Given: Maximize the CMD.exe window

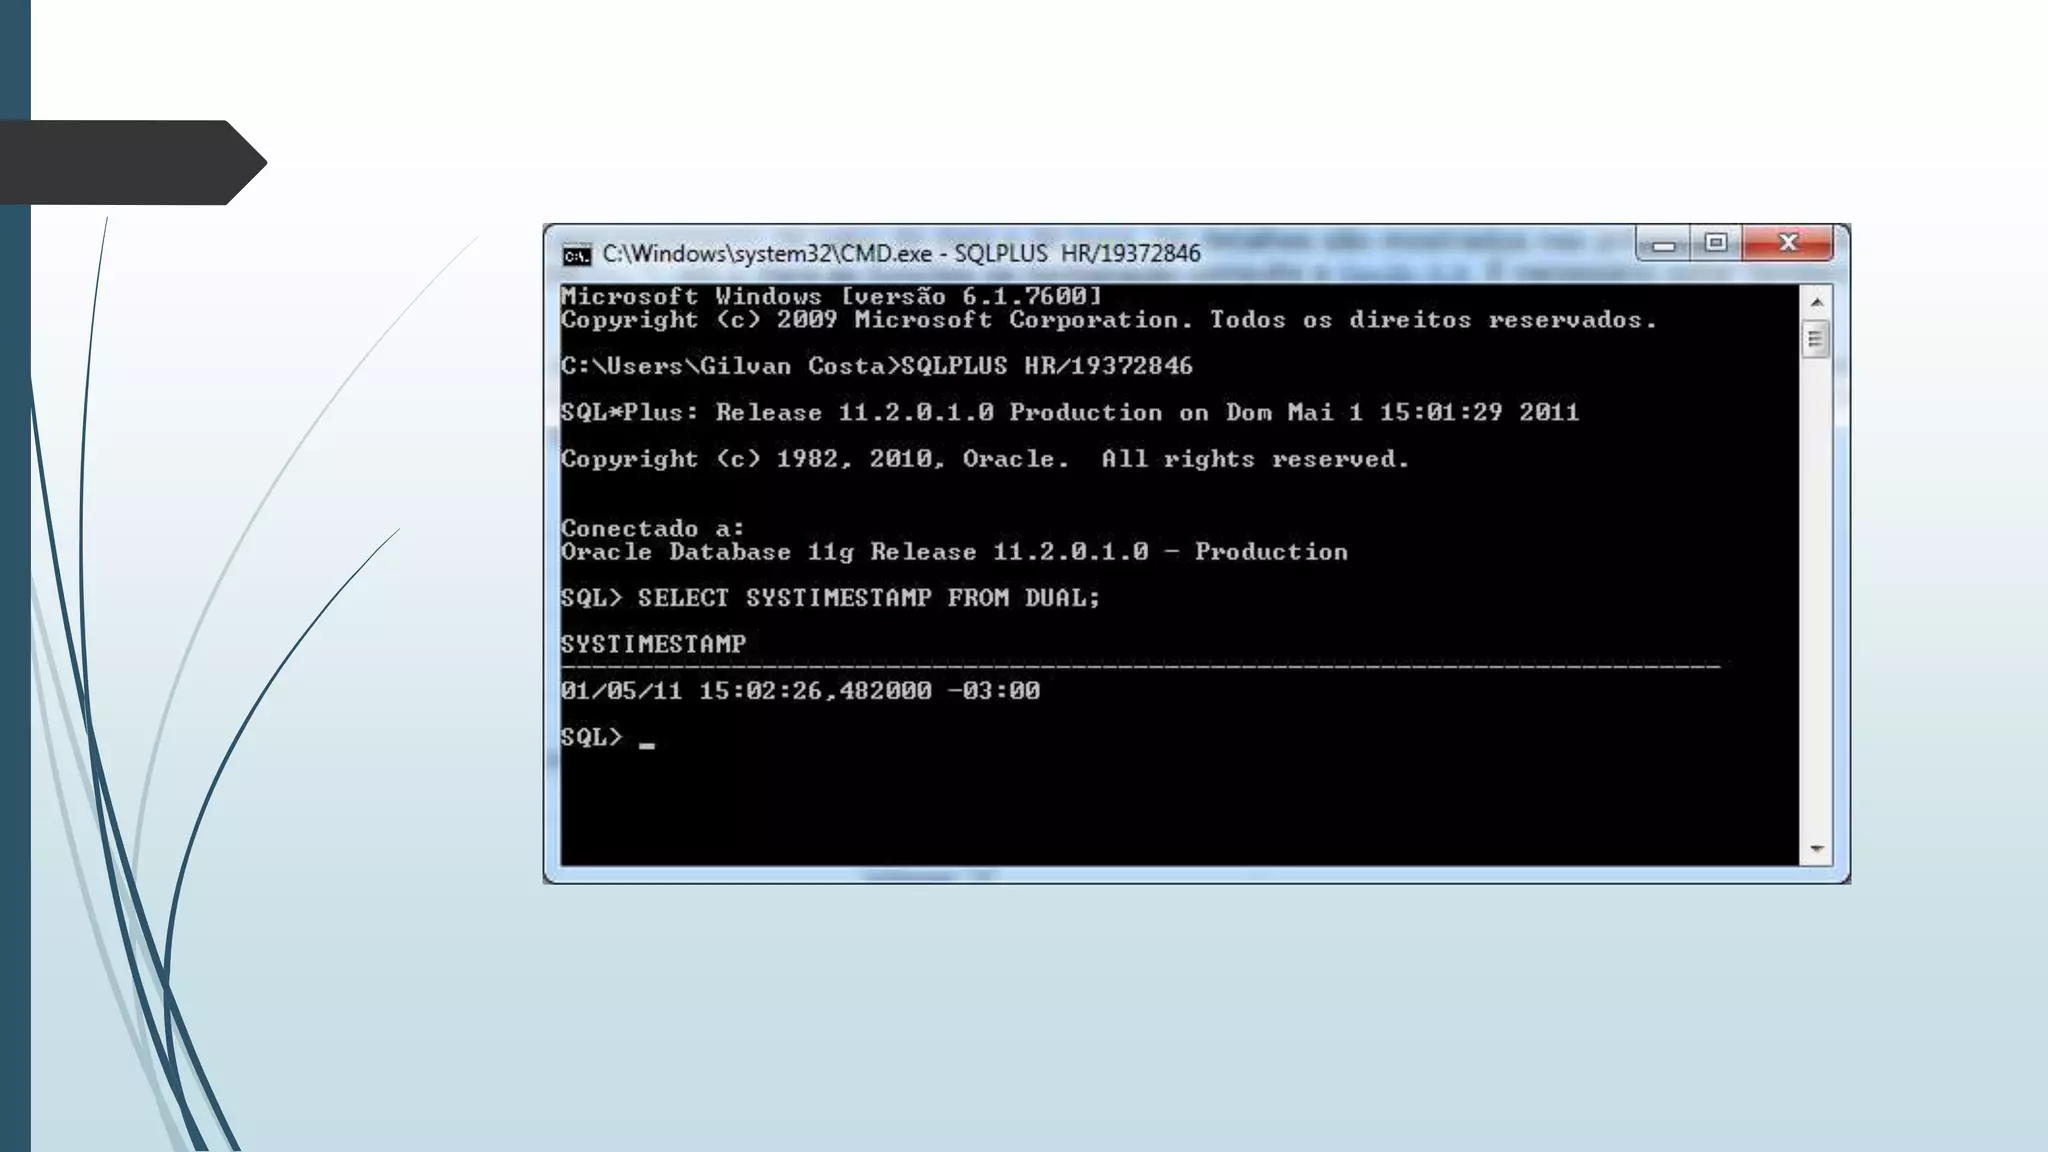Looking at the screenshot, I should coord(1716,243).
